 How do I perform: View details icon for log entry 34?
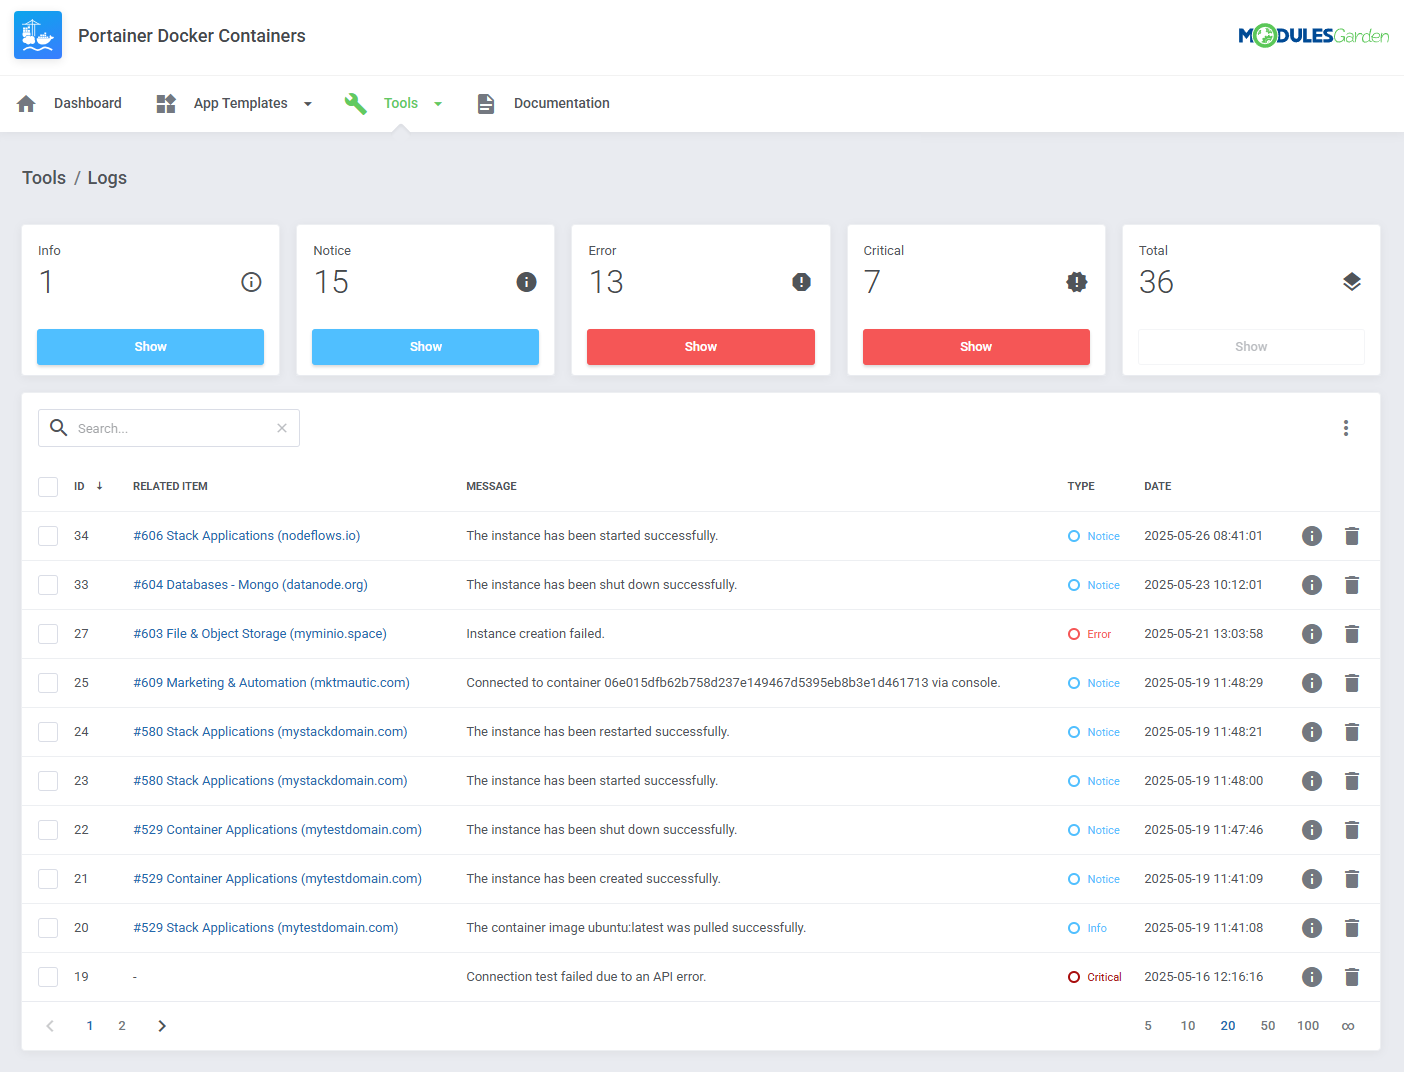point(1311,535)
